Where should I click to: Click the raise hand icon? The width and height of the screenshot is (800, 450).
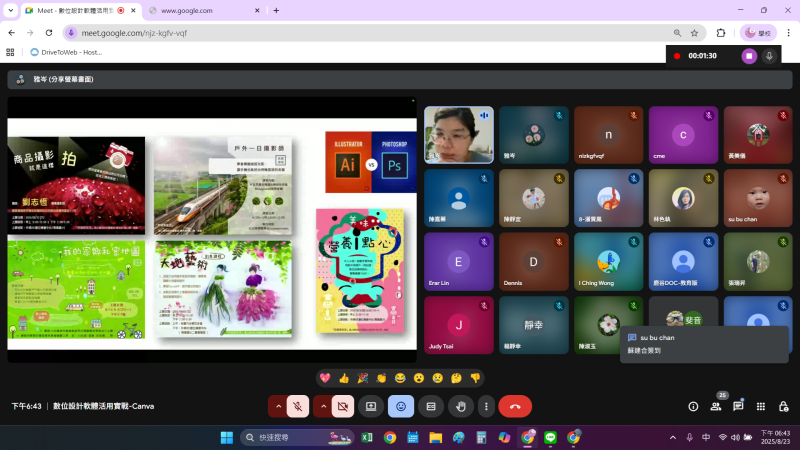461,406
